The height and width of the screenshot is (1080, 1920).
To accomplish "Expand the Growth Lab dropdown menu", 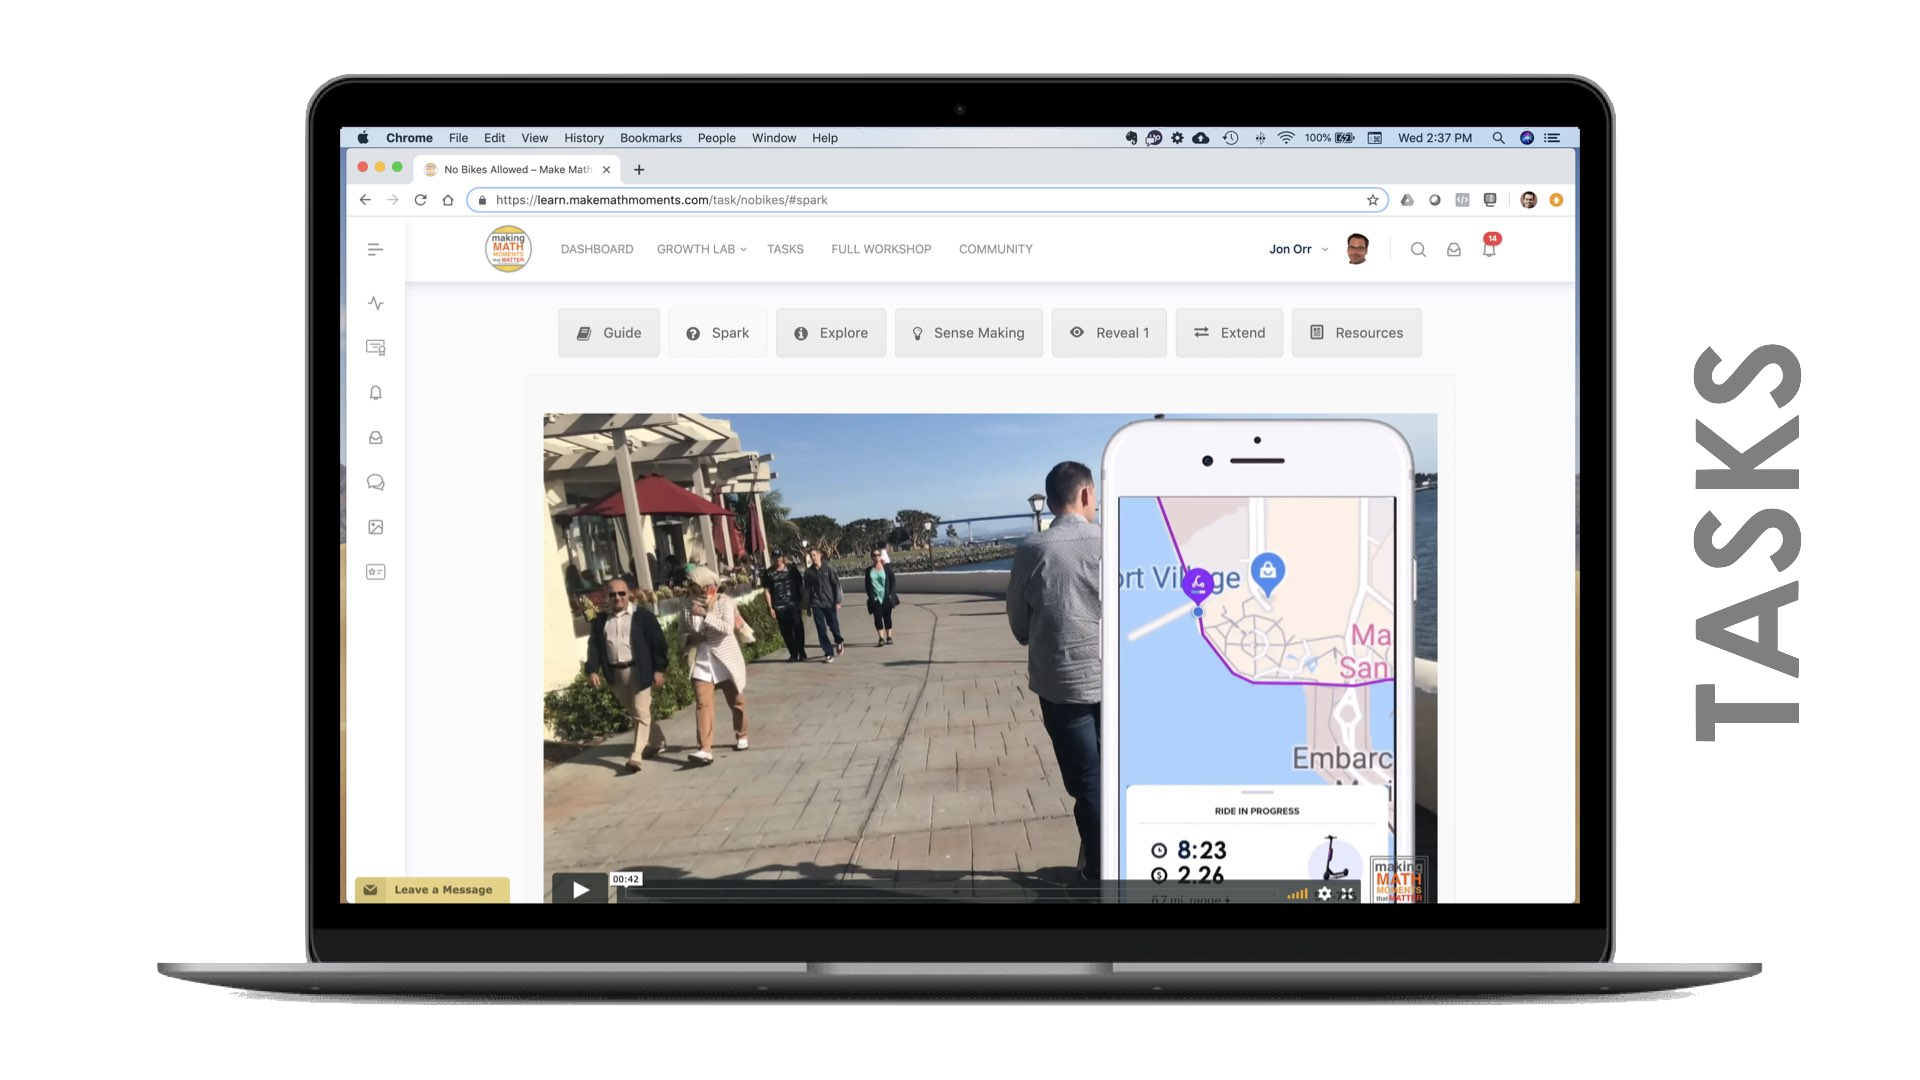I will point(701,249).
